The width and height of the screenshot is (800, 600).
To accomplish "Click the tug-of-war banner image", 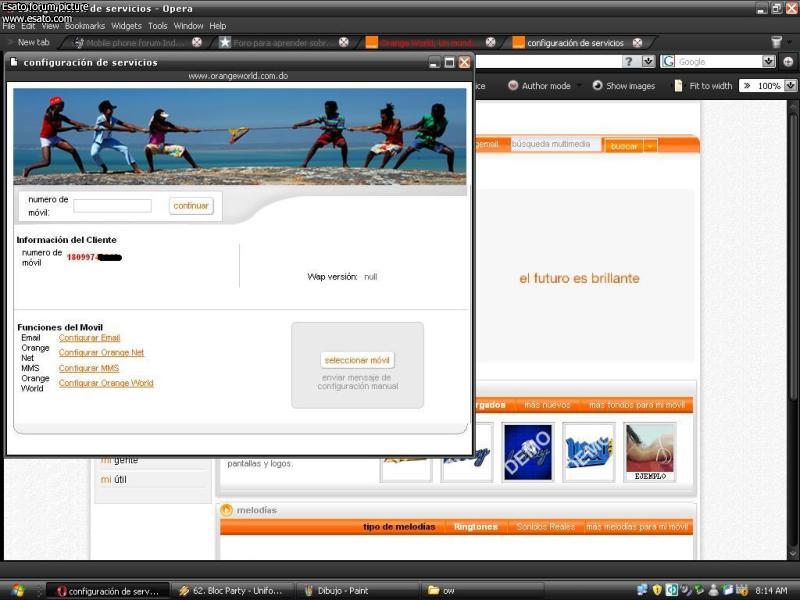I will 239,136.
